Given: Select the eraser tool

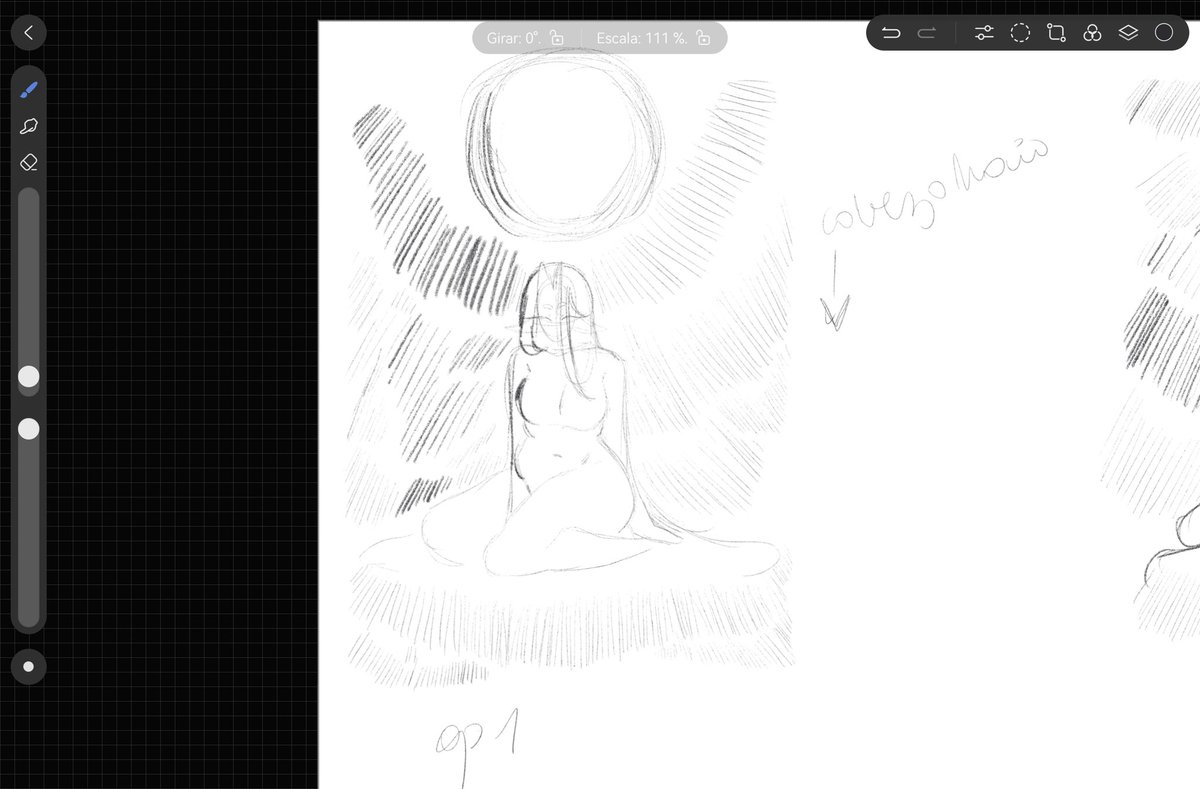Looking at the screenshot, I should [x=29, y=162].
